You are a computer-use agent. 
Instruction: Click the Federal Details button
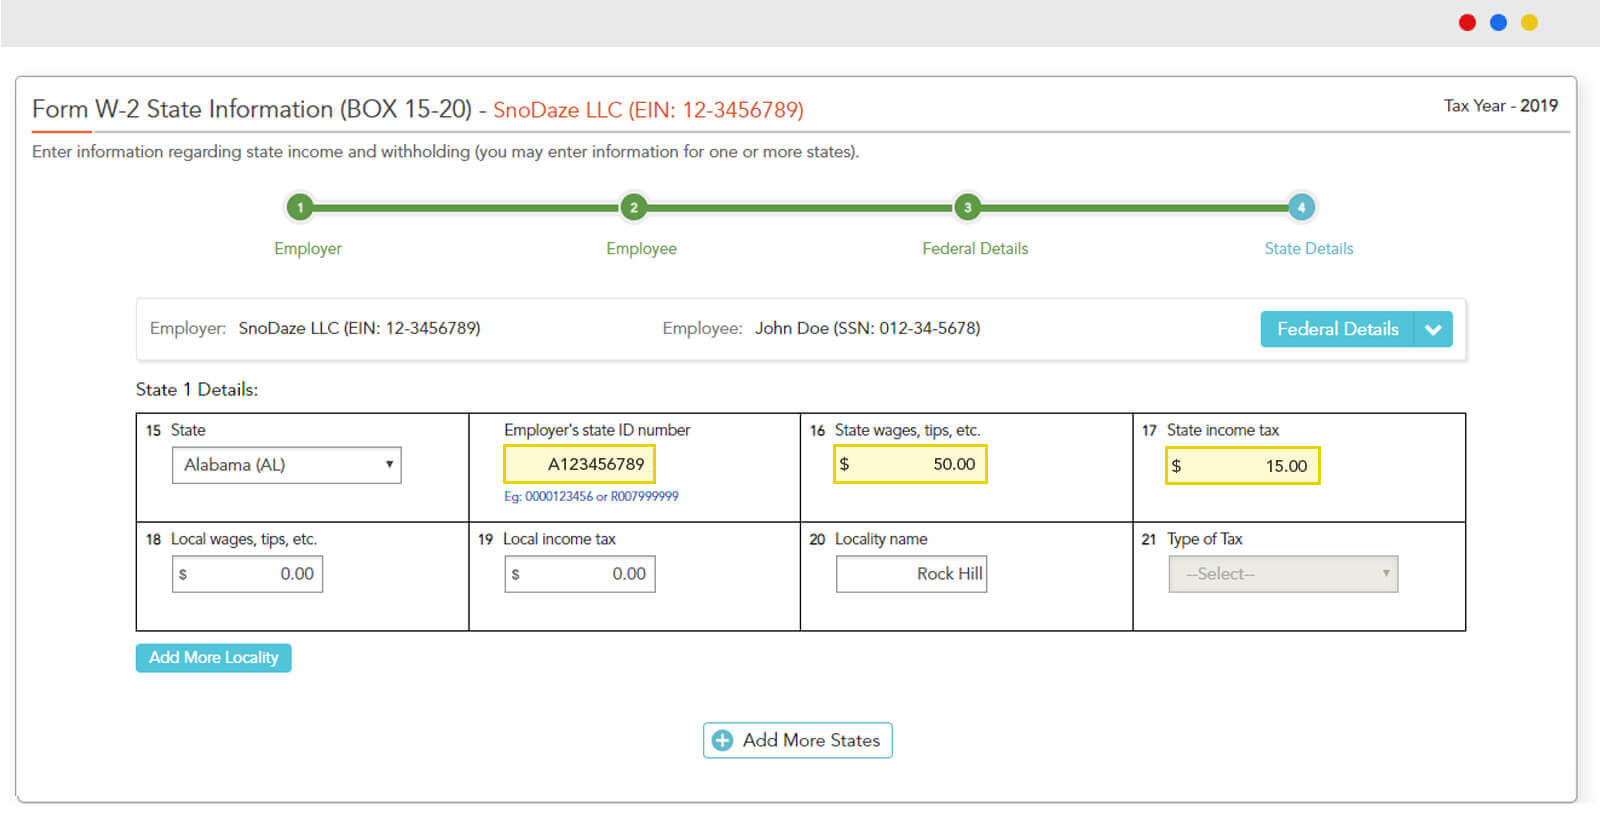point(1337,329)
